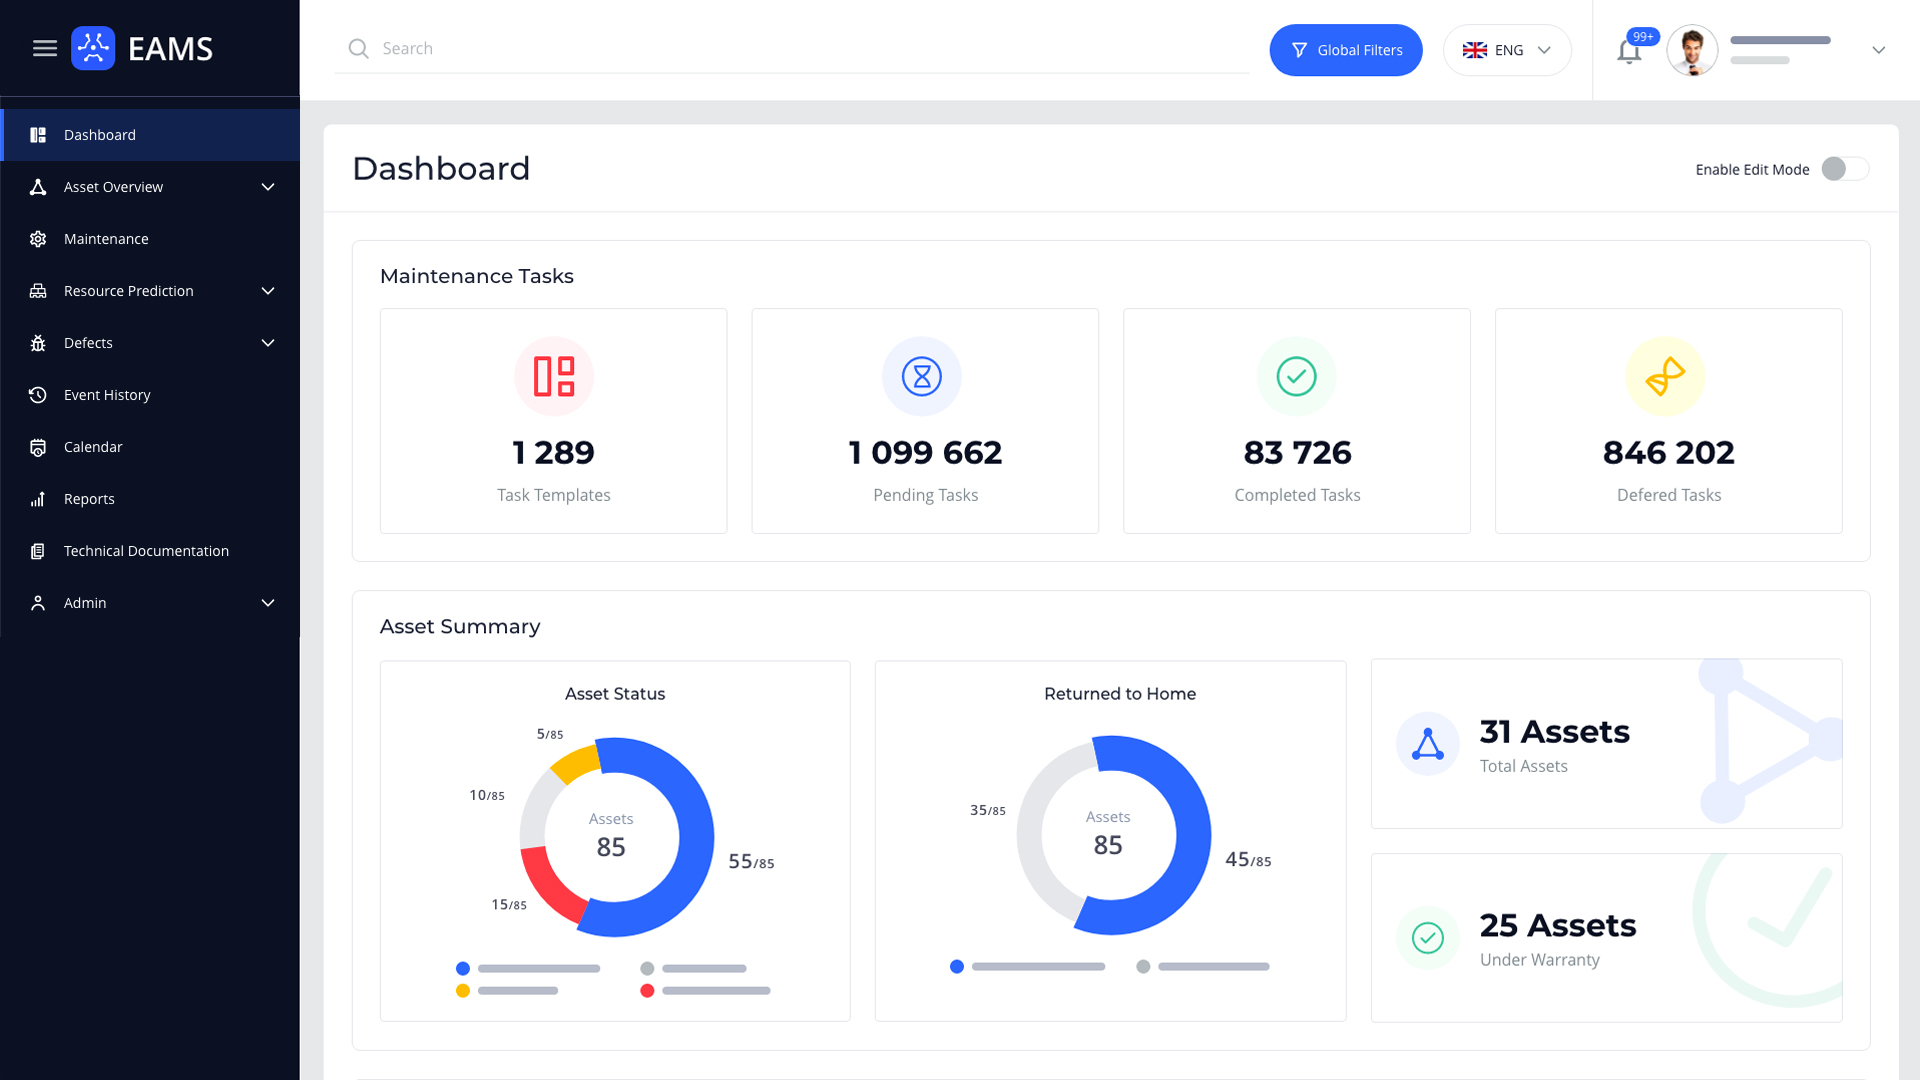1920x1080 pixels.
Task: Click the Maintenance Tasks heading
Action: click(477, 276)
